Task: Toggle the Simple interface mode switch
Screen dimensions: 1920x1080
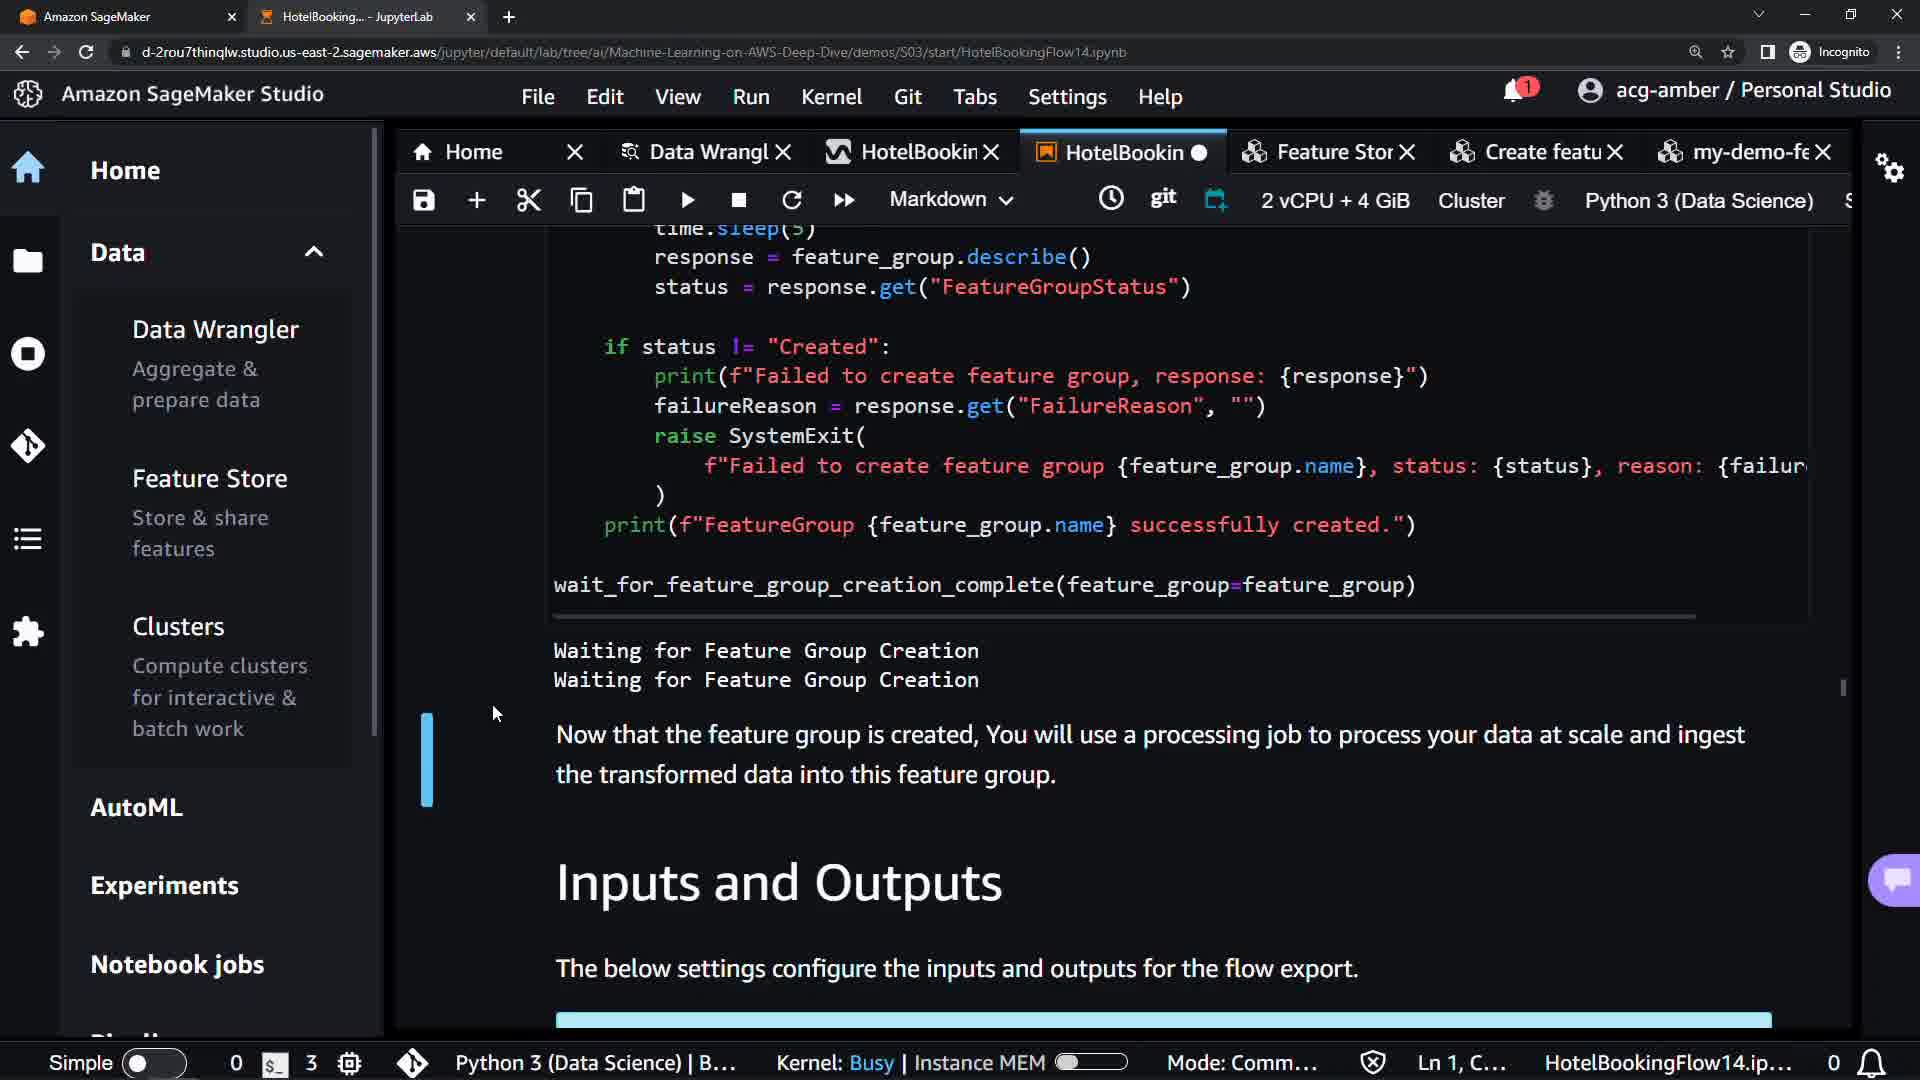Action: pos(153,1063)
